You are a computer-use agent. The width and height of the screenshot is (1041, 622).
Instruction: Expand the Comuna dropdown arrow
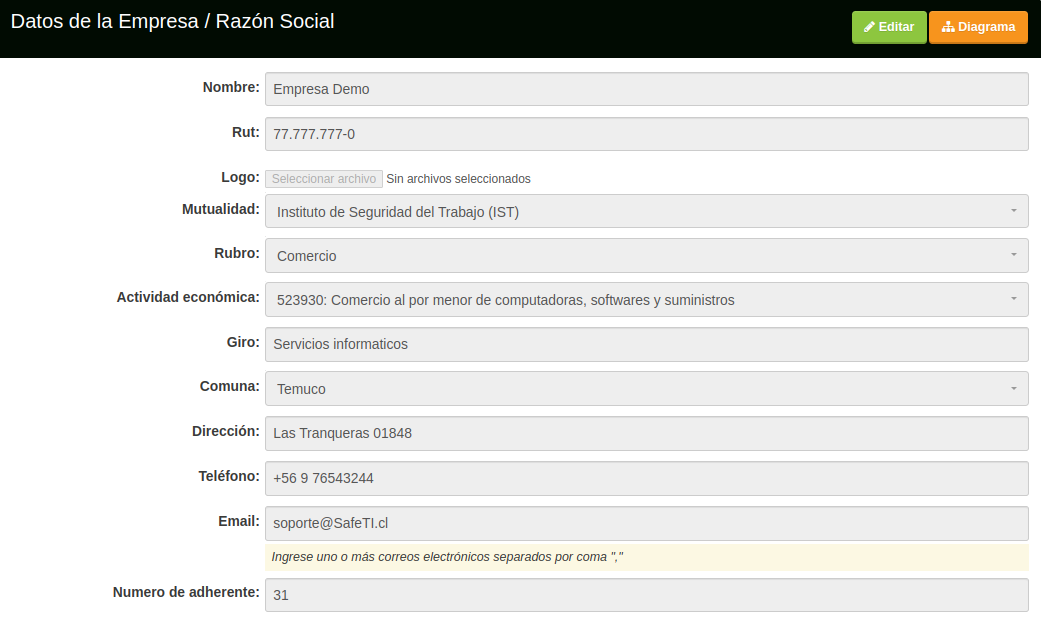[x=1014, y=388]
